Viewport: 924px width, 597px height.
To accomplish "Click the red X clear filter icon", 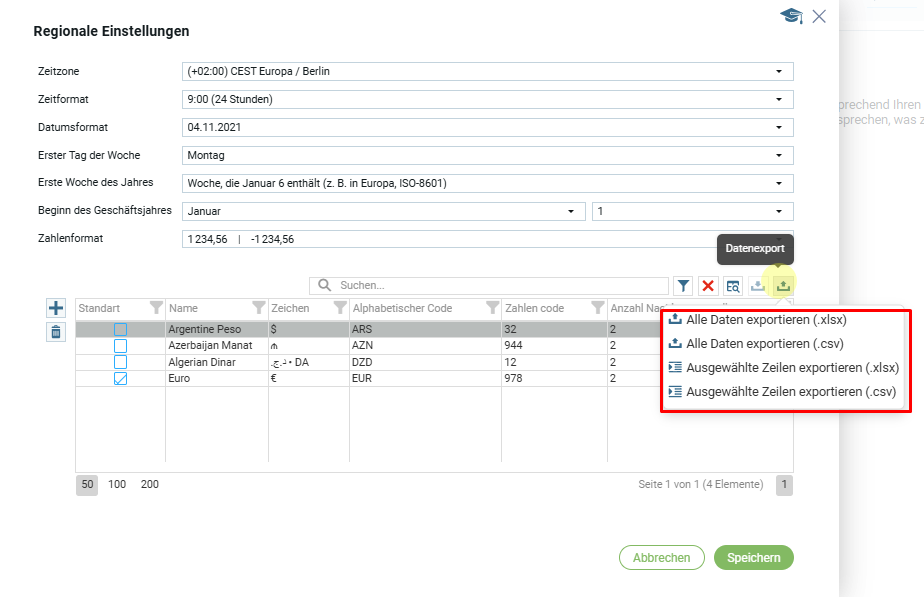I will [708, 286].
